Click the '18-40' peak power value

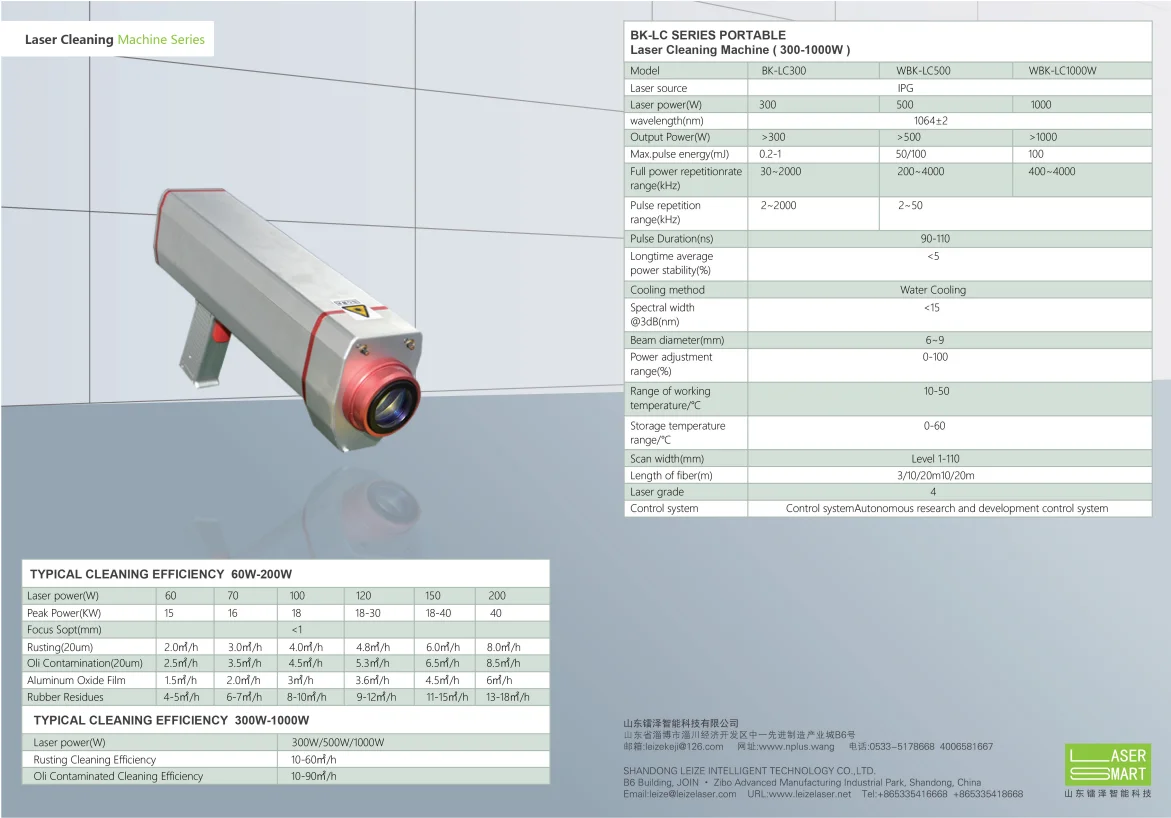pos(438,613)
